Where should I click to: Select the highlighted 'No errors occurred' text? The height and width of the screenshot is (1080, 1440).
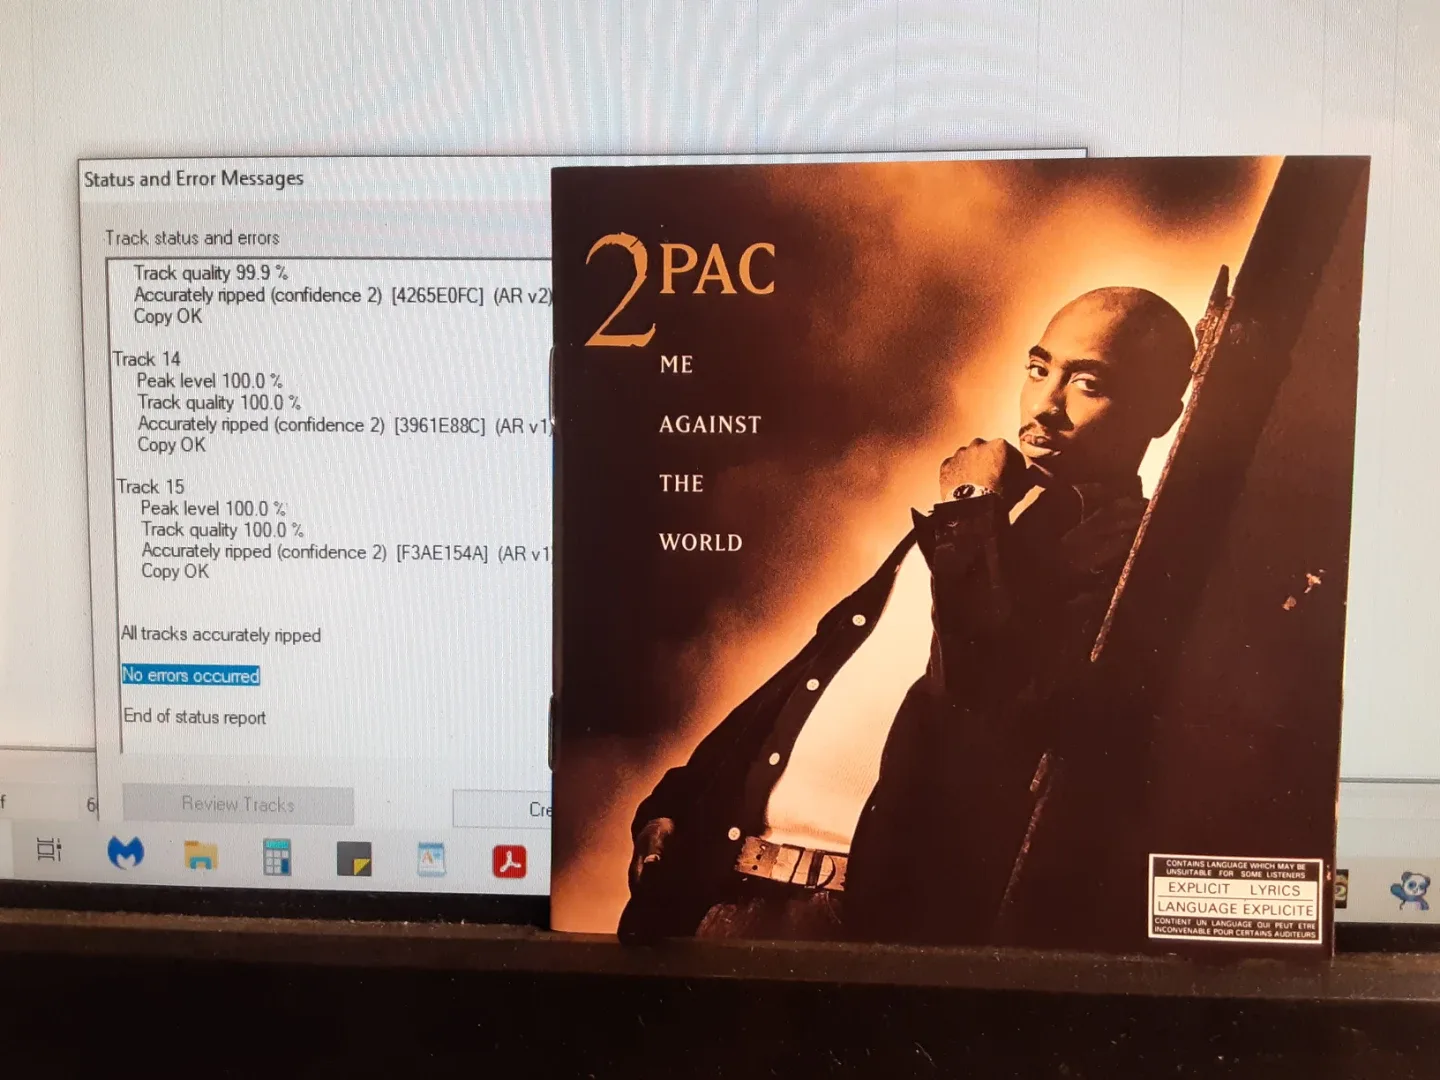[190, 675]
